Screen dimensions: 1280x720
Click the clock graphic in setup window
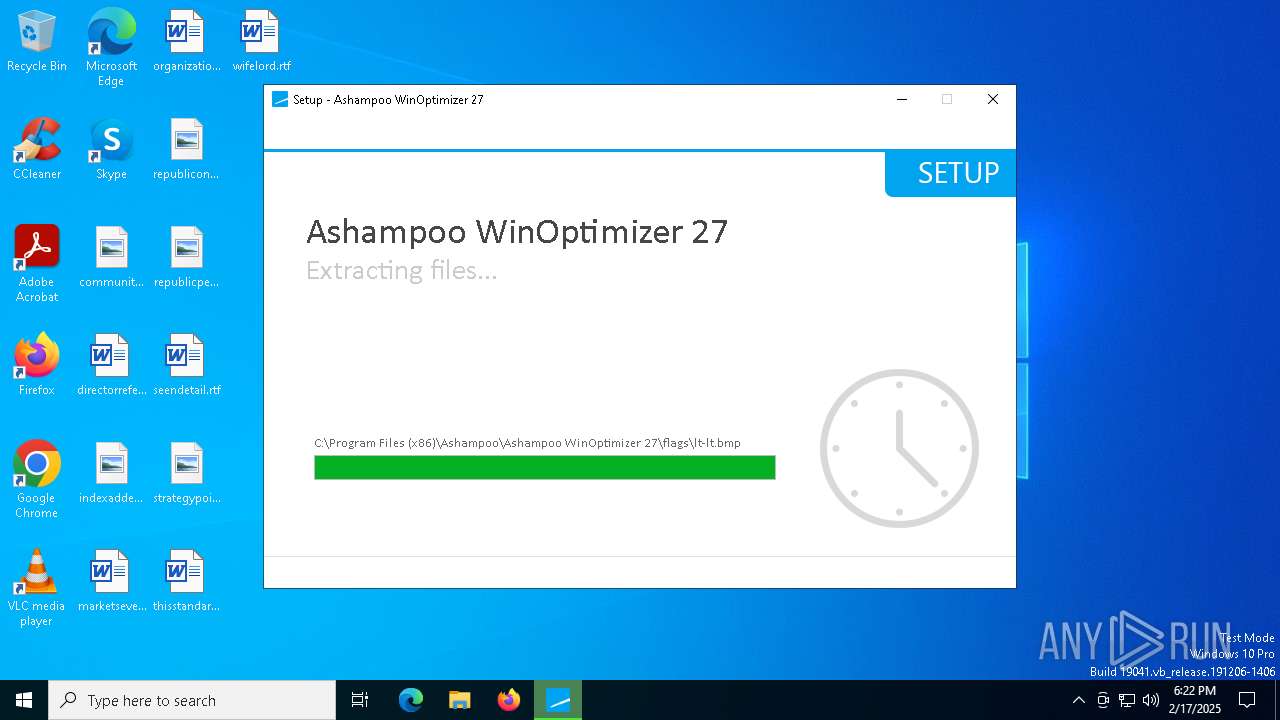[899, 448]
